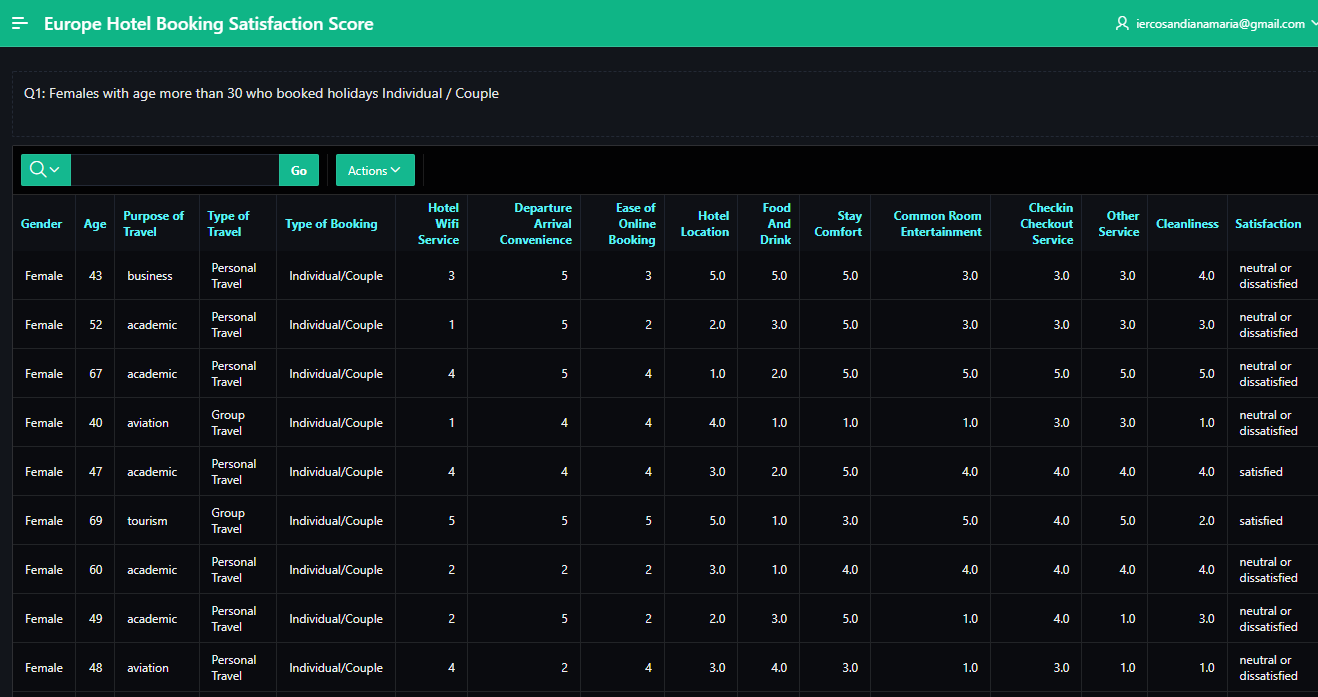The width and height of the screenshot is (1318, 697).
Task: Open Ease of Online Booking header
Action: pos(632,224)
